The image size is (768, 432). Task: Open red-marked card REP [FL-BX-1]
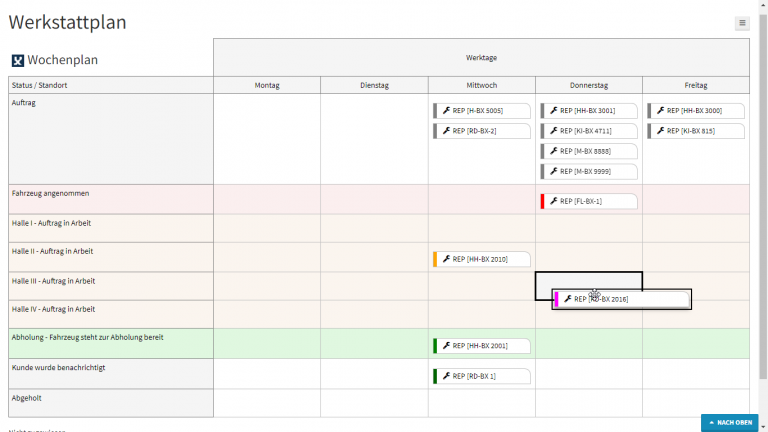pyautogui.click(x=589, y=201)
